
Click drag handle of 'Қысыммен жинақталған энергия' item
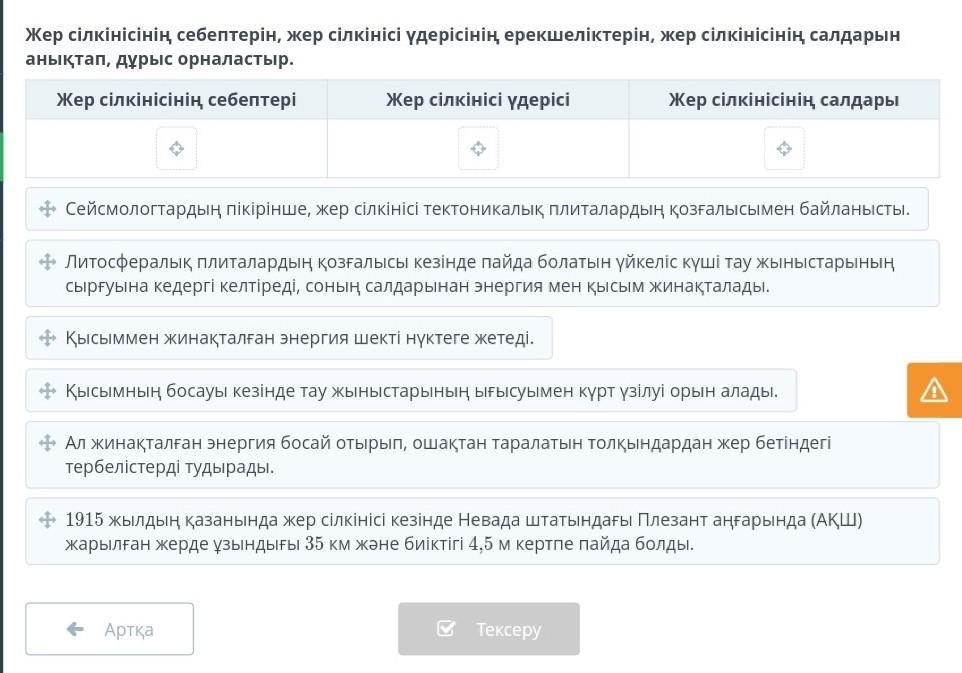tap(47, 337)
